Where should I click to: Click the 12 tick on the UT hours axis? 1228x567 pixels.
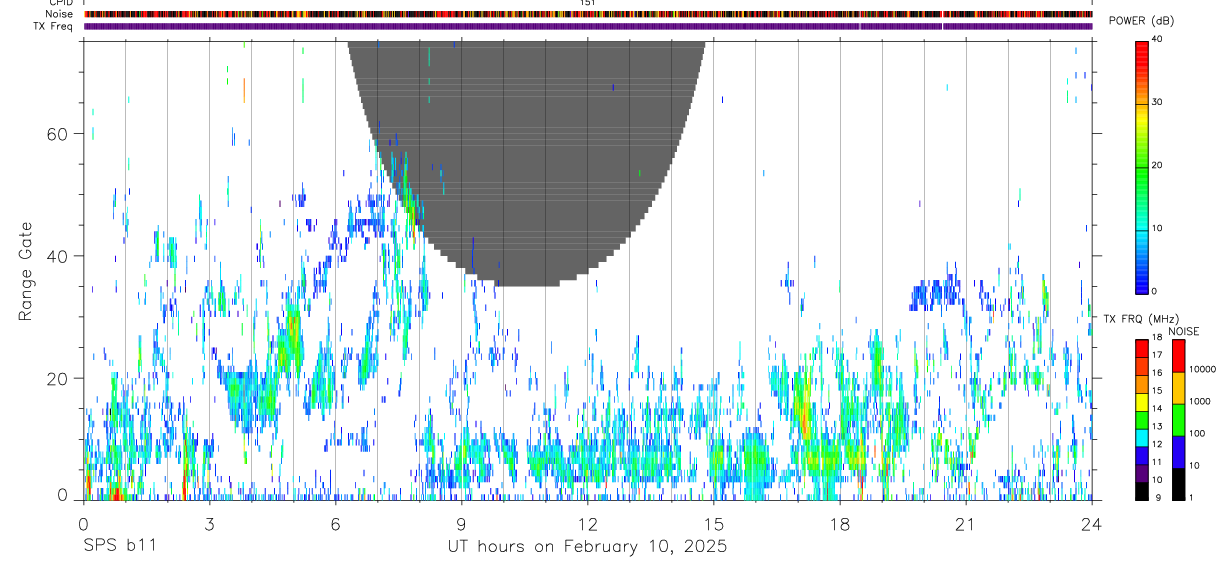pos(588,523)
